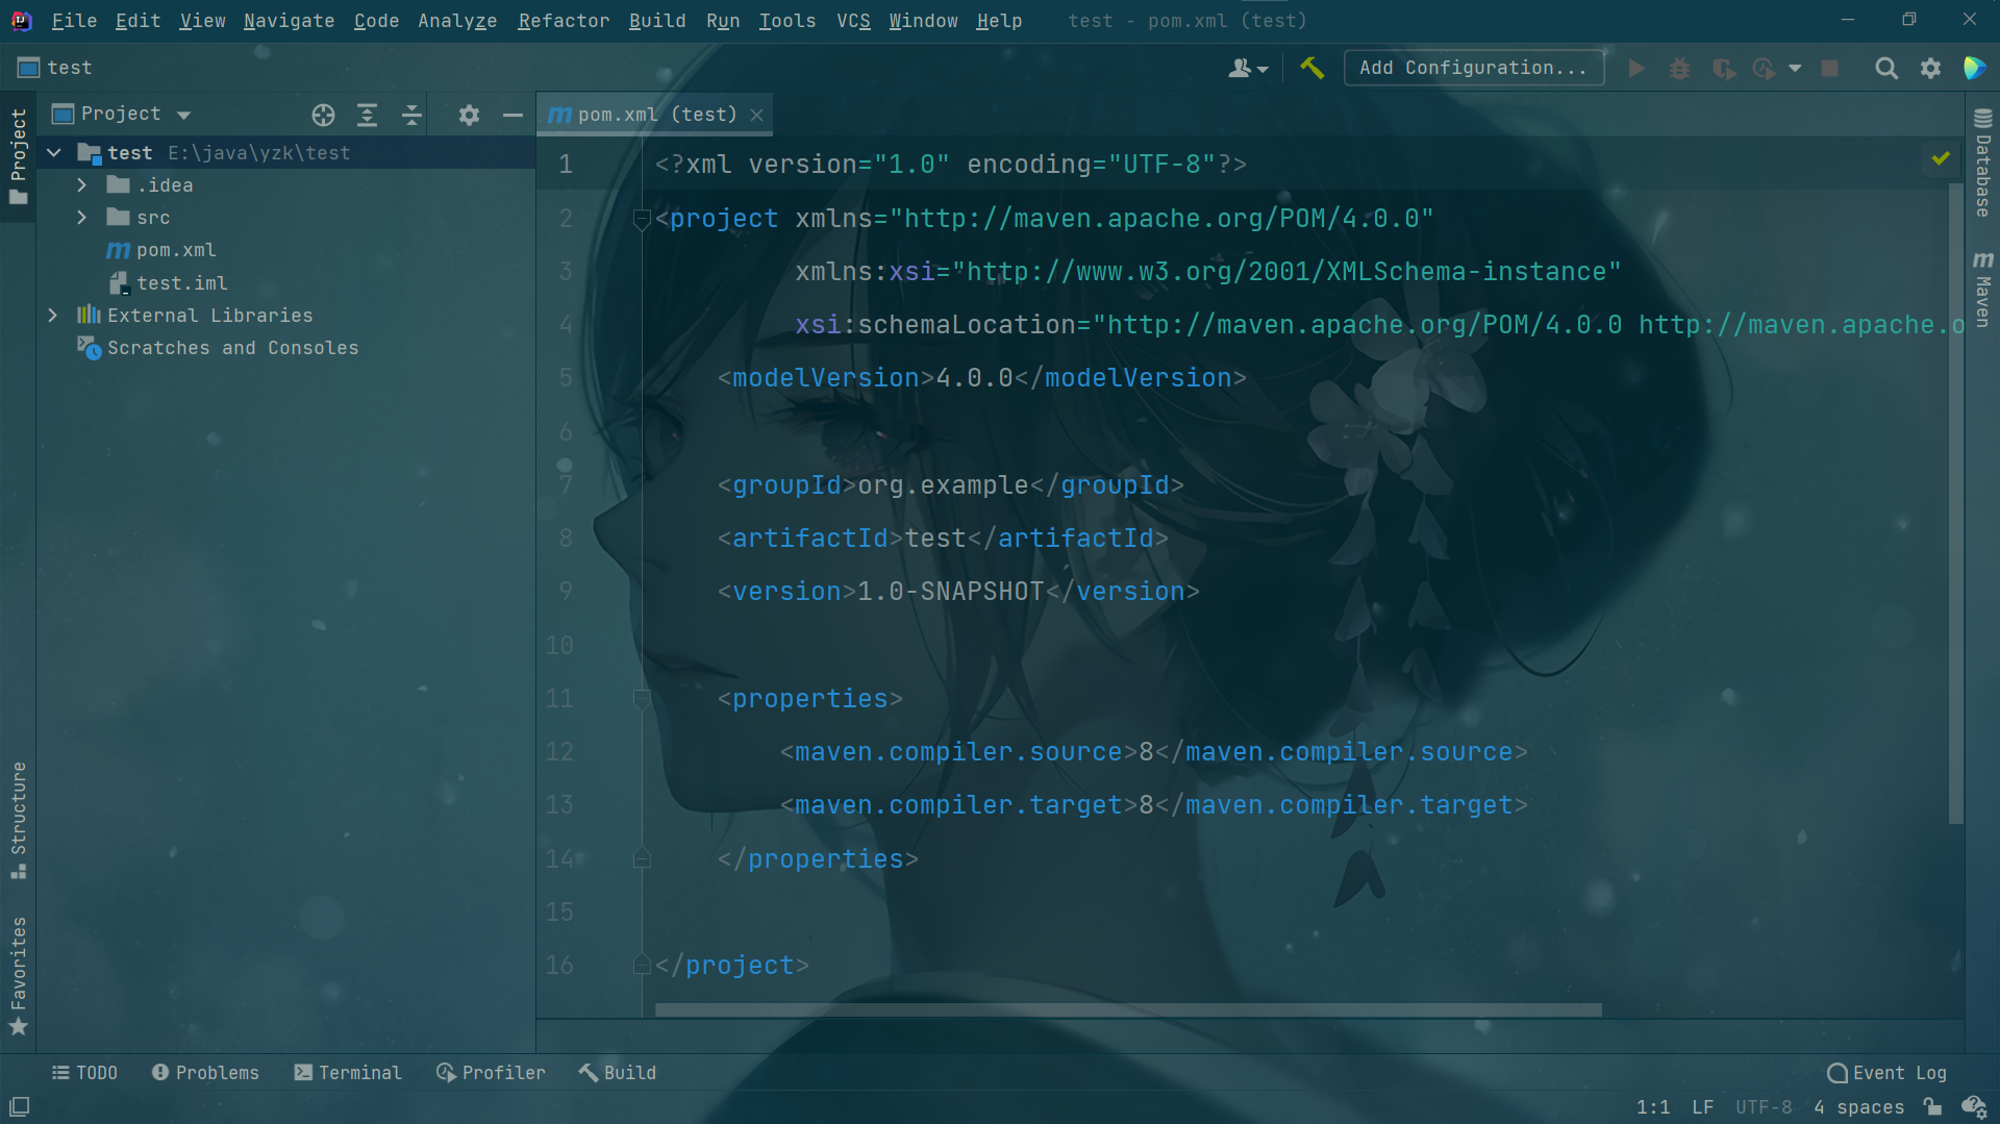Open the Database tool window

coord(1982,162)
